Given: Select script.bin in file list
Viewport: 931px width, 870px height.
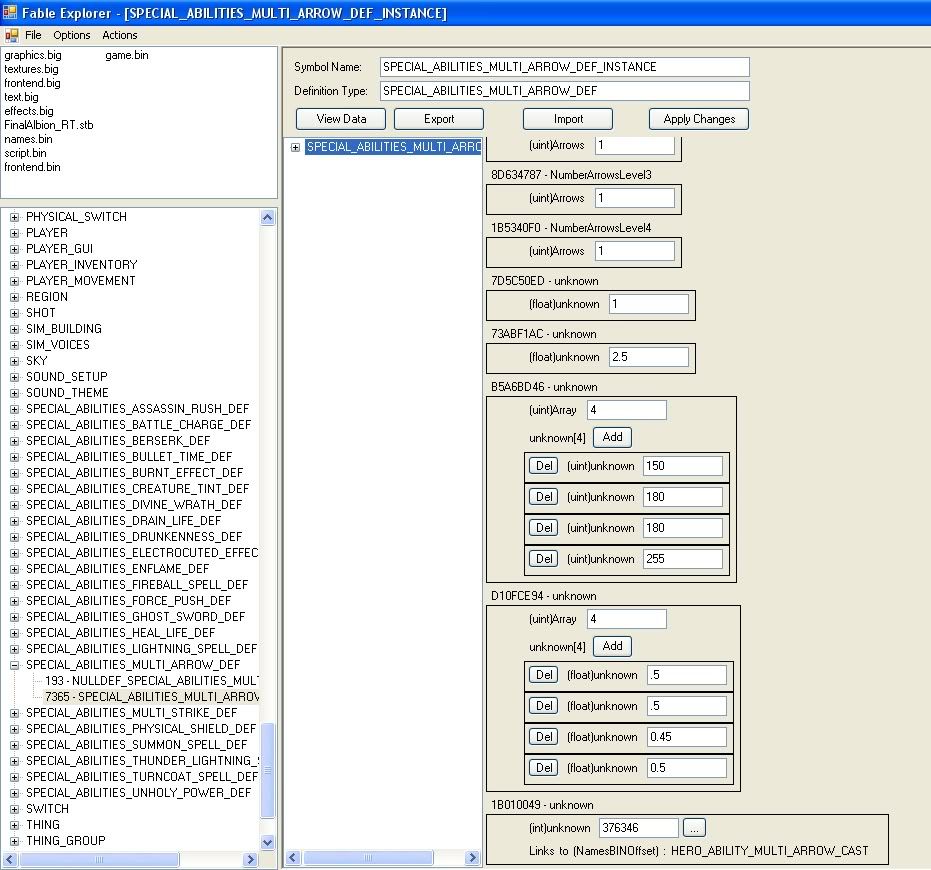Looking at the screenshot, I should [25, 153].
